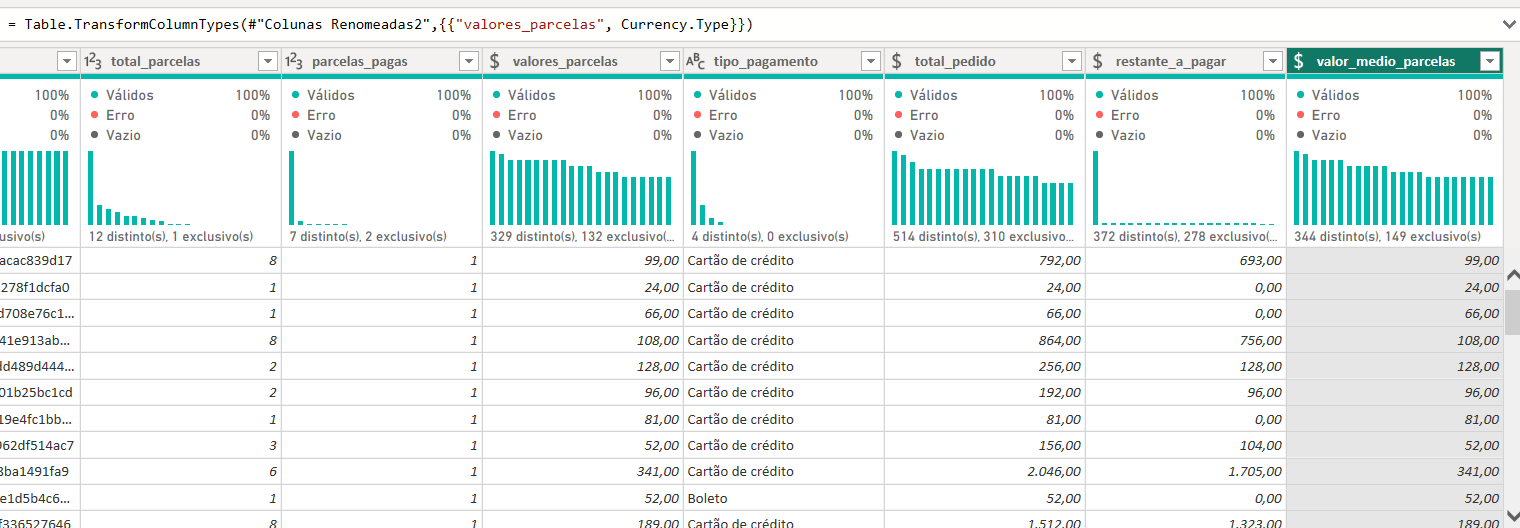Screen dimensions: 1520x528
Task: Click the ABC text type icon of tipo_pagamento
Action: pos(695,61)
